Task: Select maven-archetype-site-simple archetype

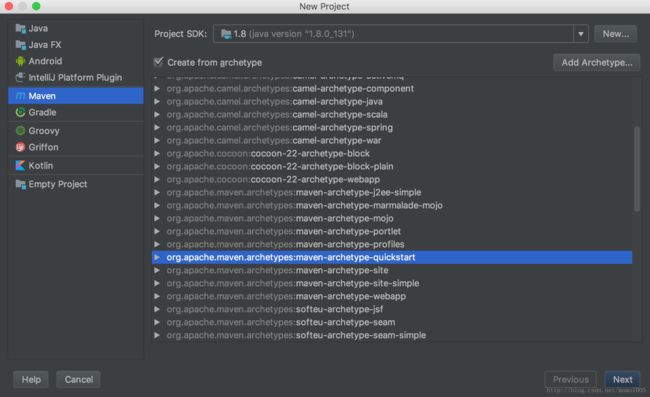Action: click(392, 283)
